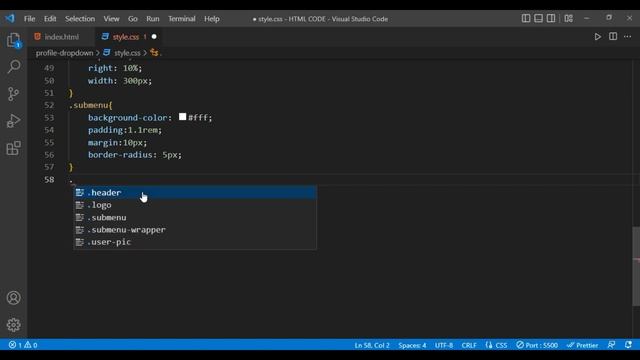Open the notifications bell icon

pos(628,345)
